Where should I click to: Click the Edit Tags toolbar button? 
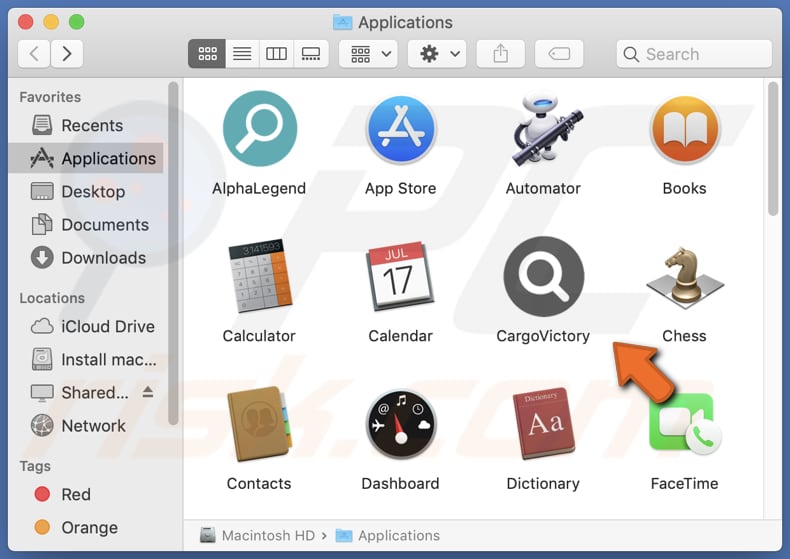(559, 53)
